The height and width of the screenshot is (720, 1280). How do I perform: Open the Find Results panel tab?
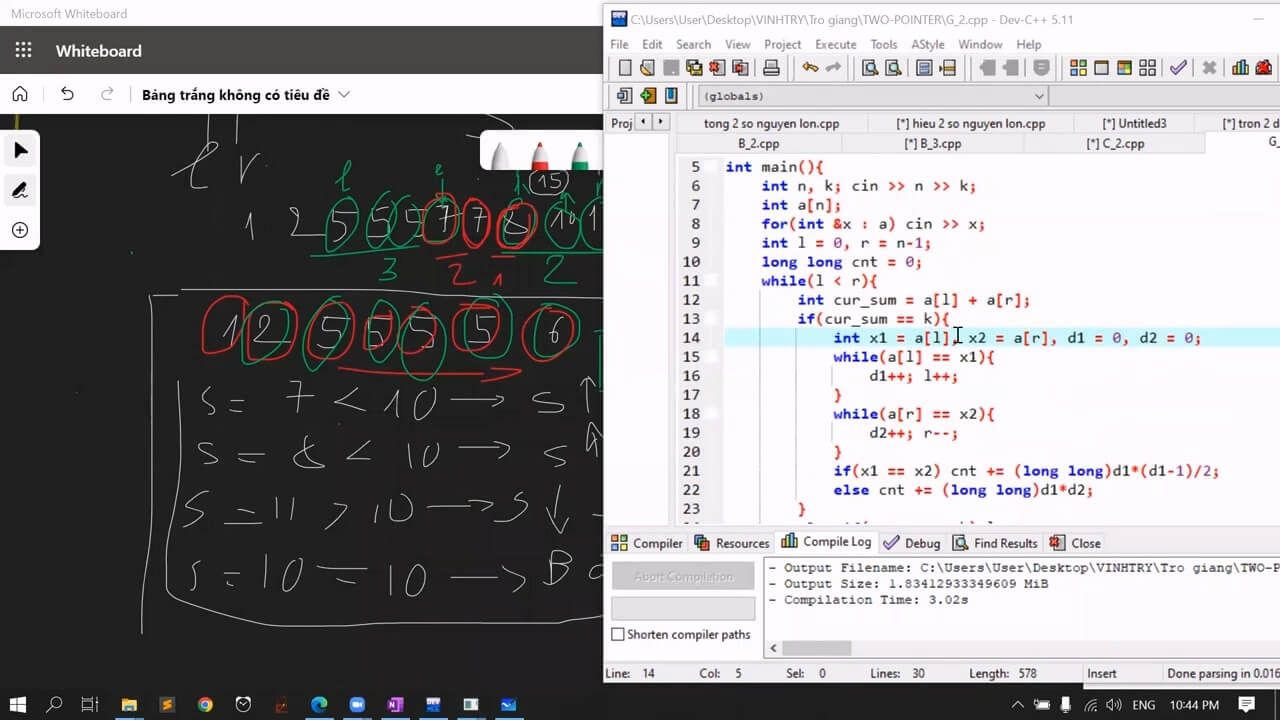994,543
